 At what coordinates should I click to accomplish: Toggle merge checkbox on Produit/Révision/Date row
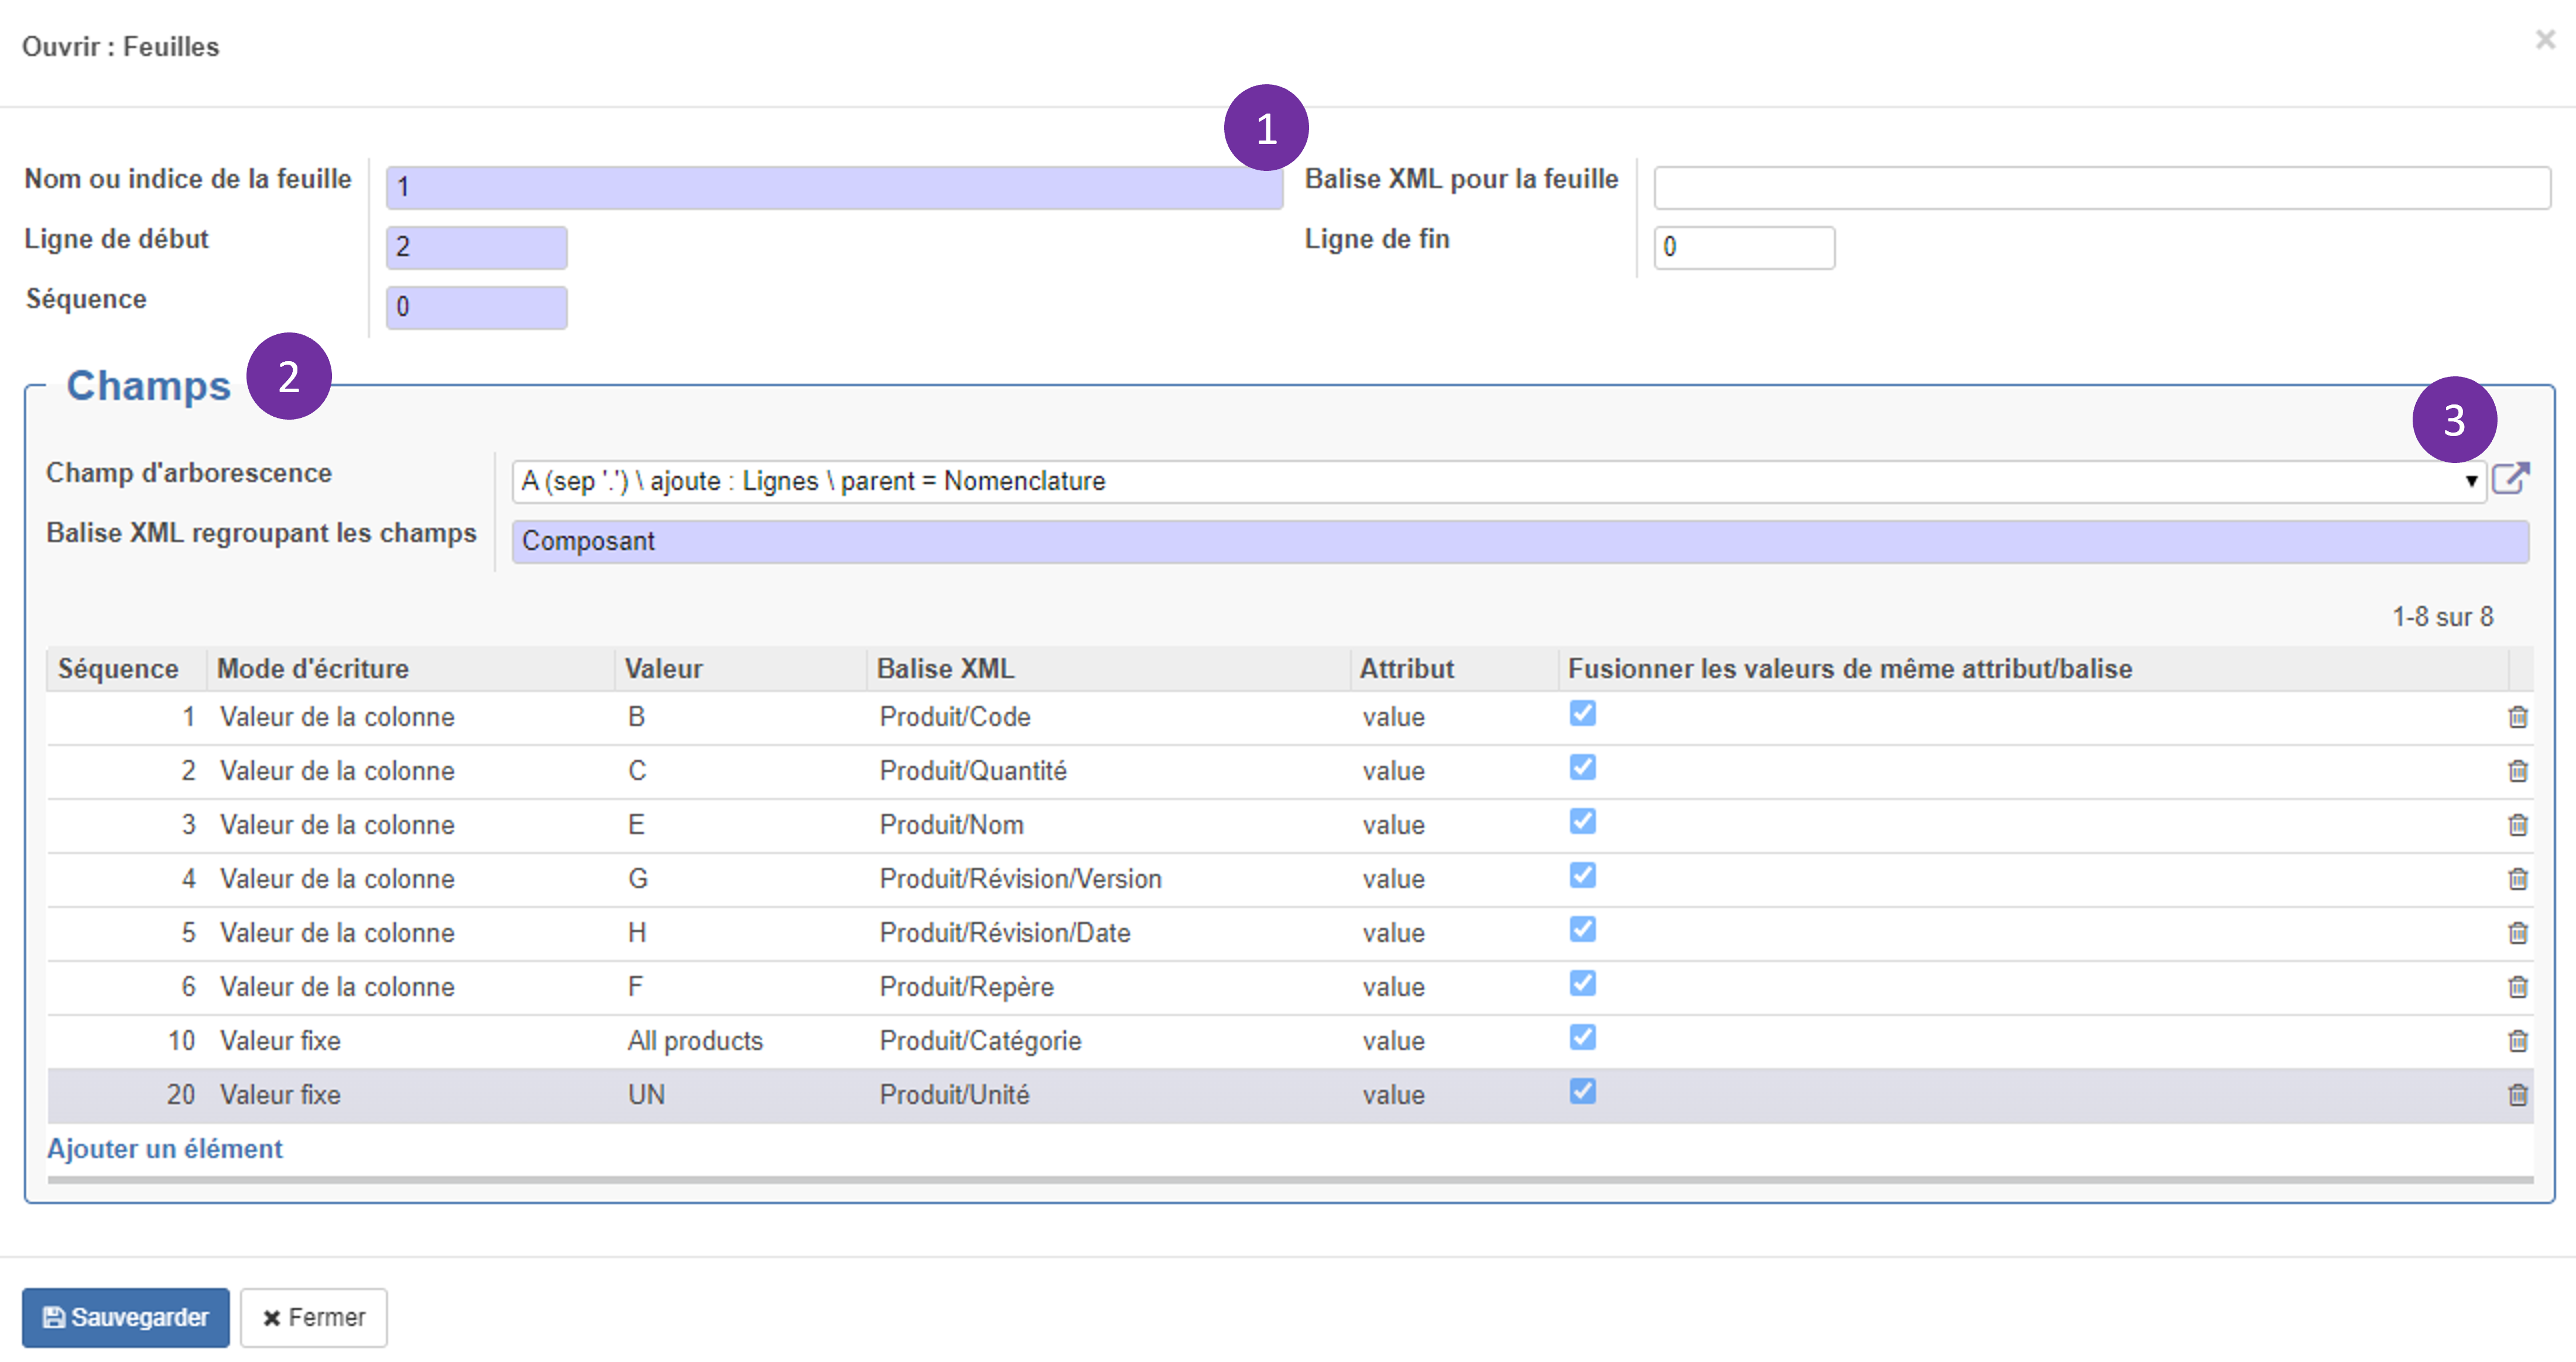coord(1582,929)
